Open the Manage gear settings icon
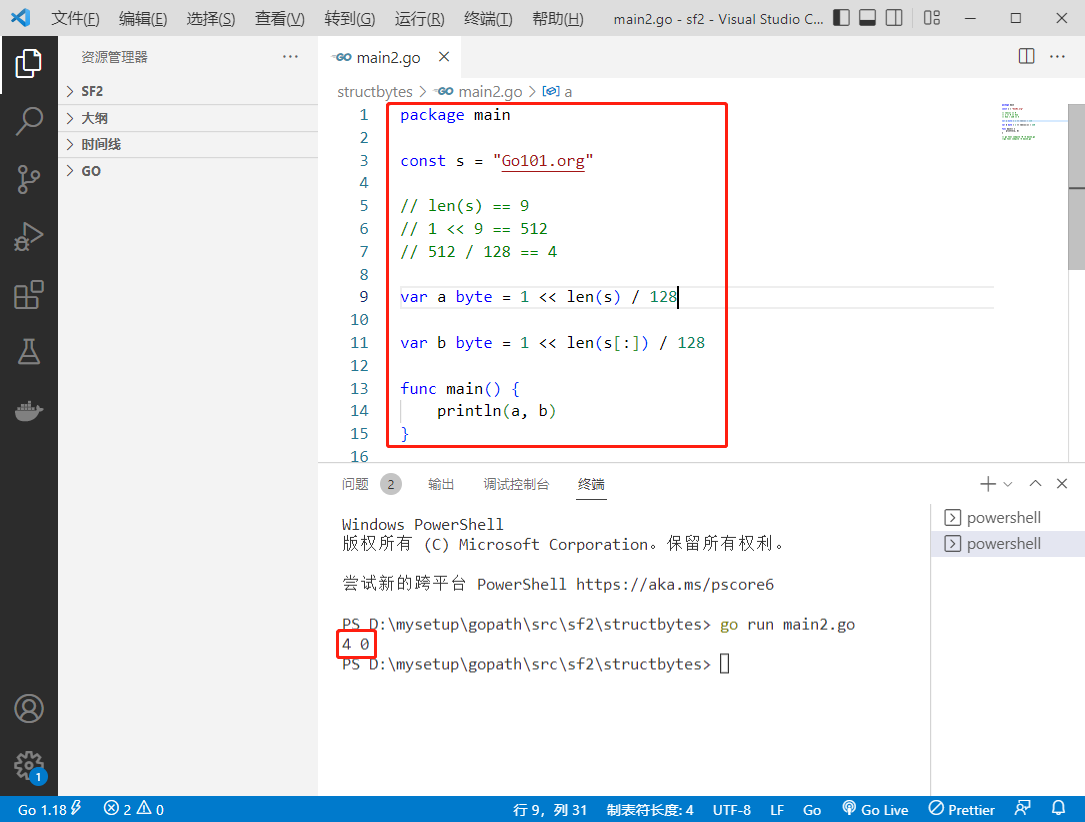The width and height of the screenshot is (1085, 822). click(x=28, y=766)
